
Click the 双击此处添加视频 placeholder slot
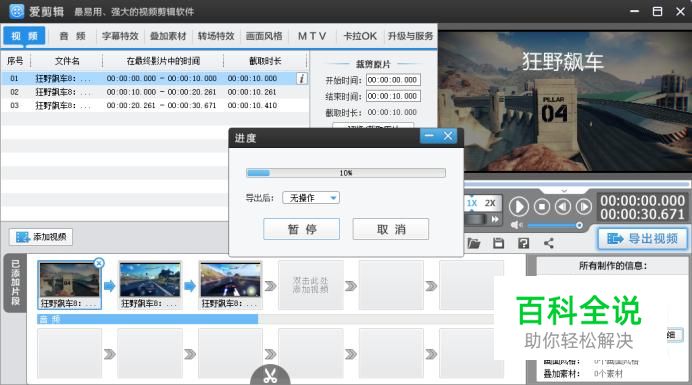[x=311, y=285]
